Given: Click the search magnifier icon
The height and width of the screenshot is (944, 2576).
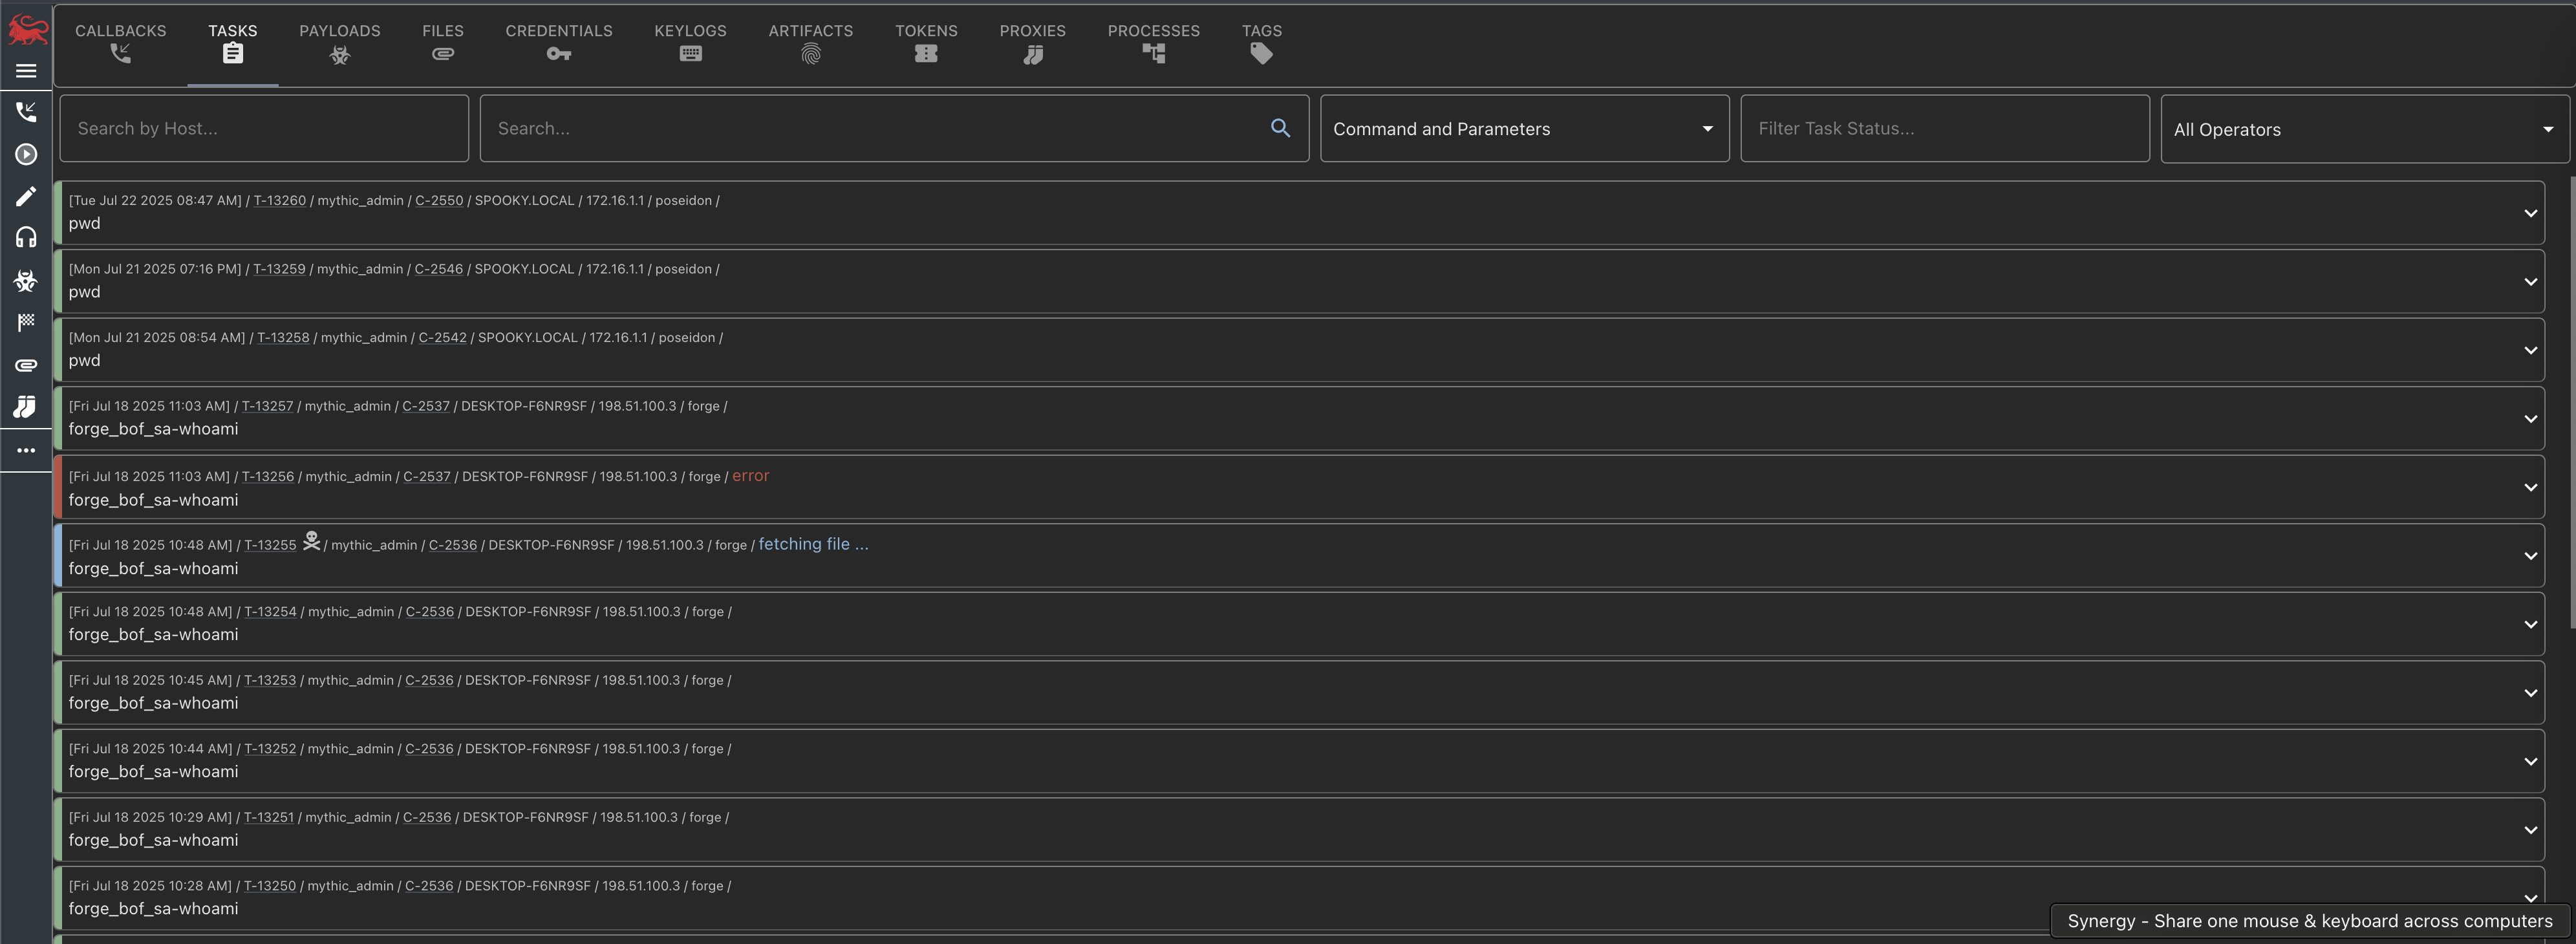Looking at the screenshot, I should tap(1280, 128).
